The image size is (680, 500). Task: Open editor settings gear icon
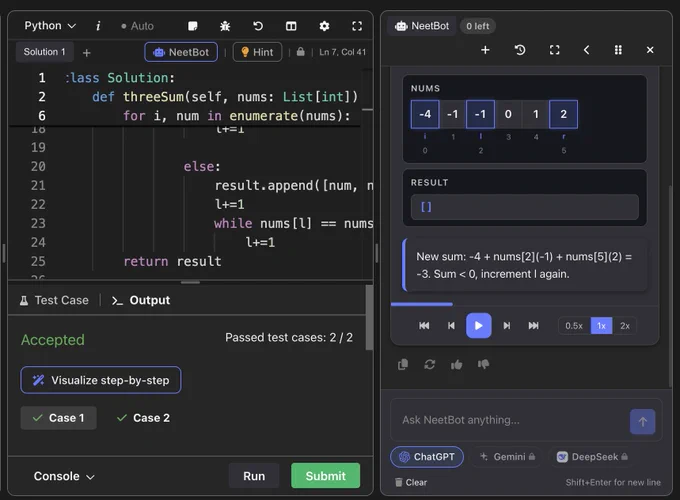pyautogui.click(x=324, y=26)
